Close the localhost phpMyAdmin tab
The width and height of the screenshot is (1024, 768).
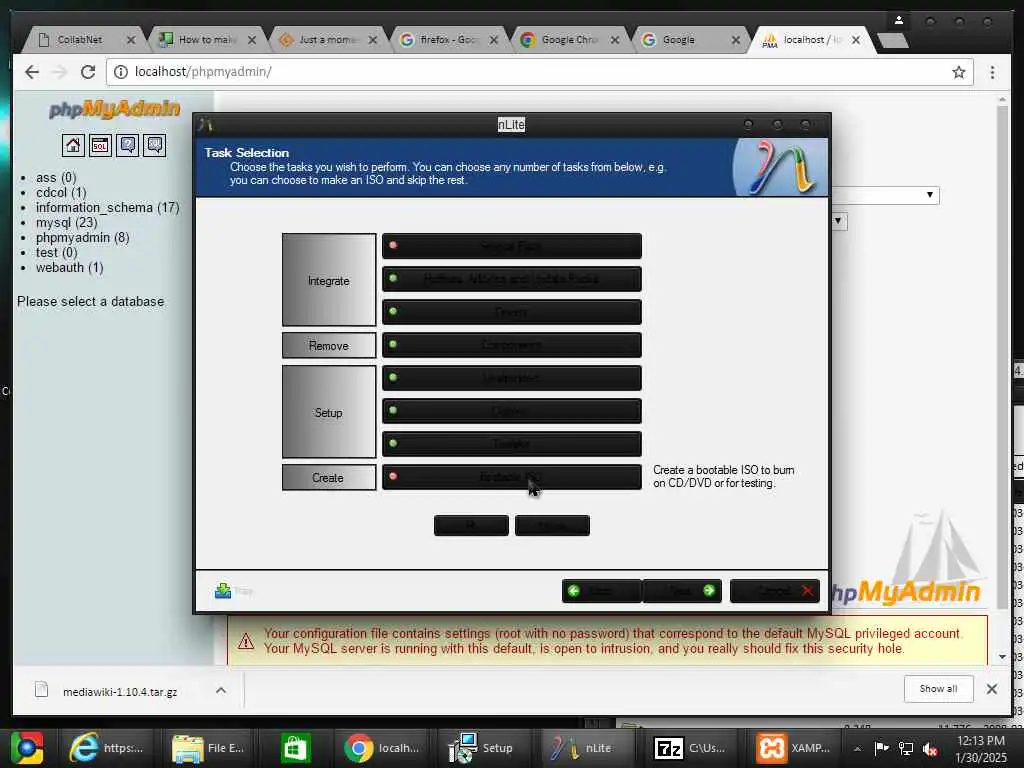pyautogui.click(x=856, y=40)
